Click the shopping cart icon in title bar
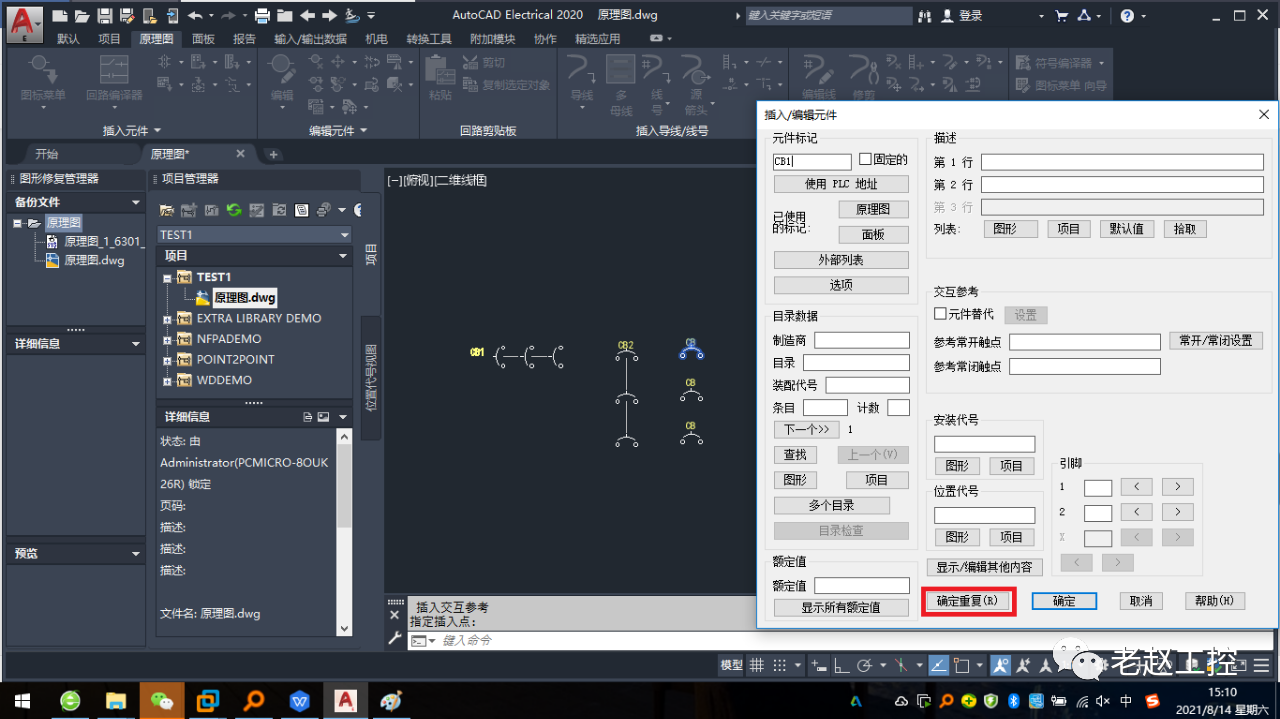 point(1062,16)
